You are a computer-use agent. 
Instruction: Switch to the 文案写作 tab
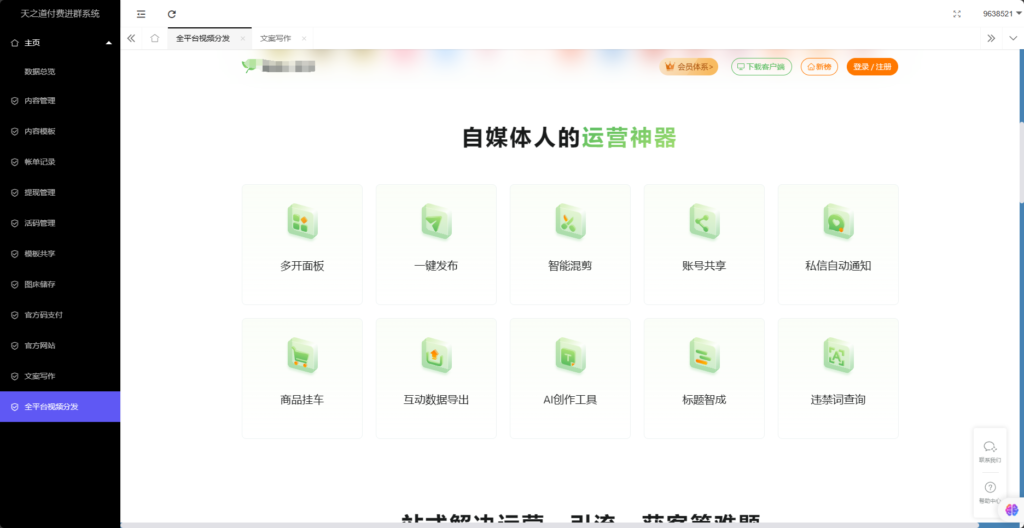(x=276, y=38)
